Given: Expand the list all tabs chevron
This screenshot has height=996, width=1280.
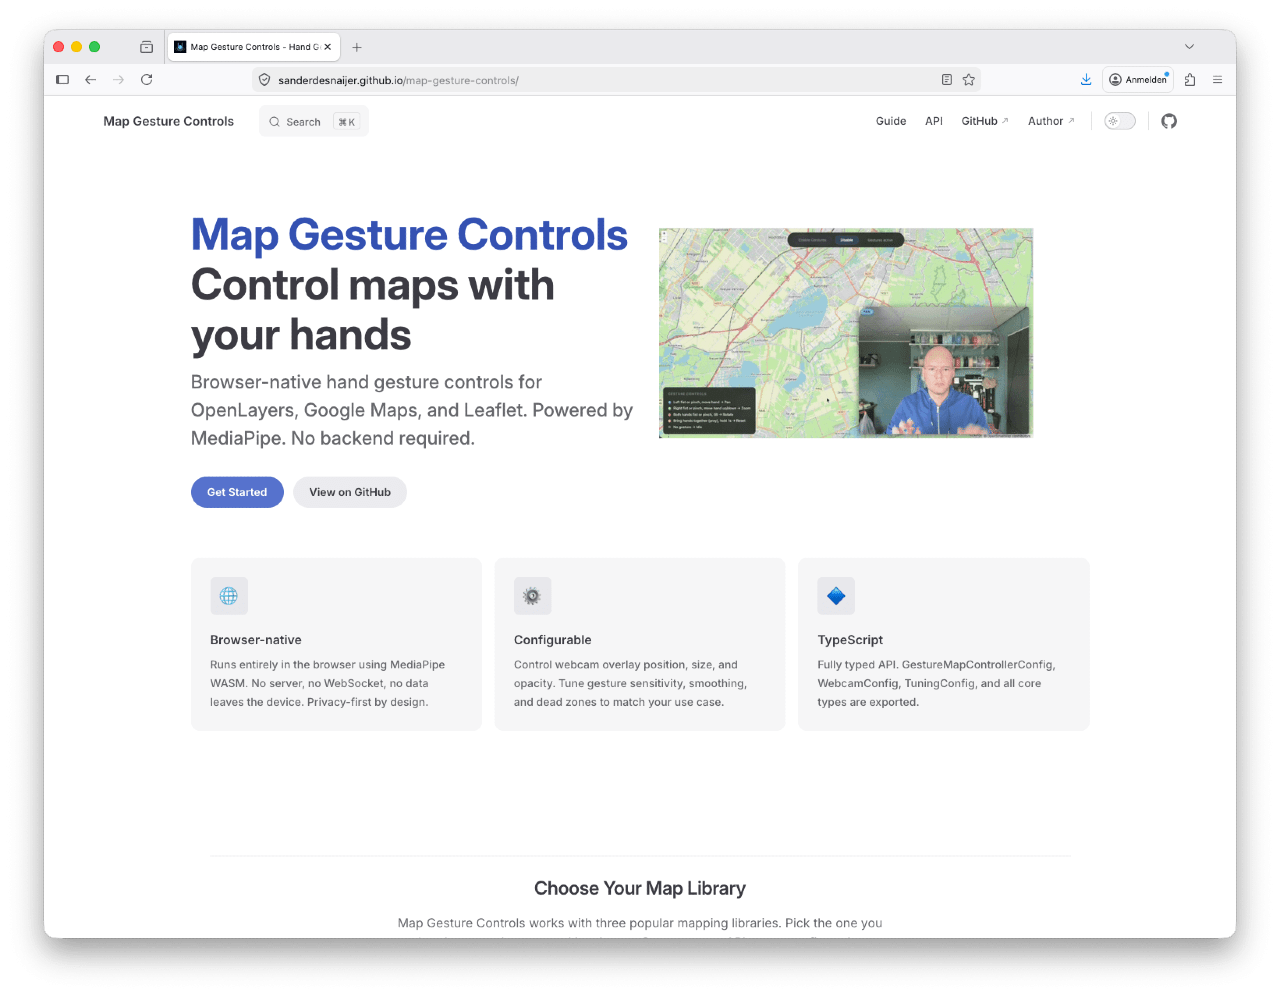Looking at the screenshot, I should [x=1189, y=47].
